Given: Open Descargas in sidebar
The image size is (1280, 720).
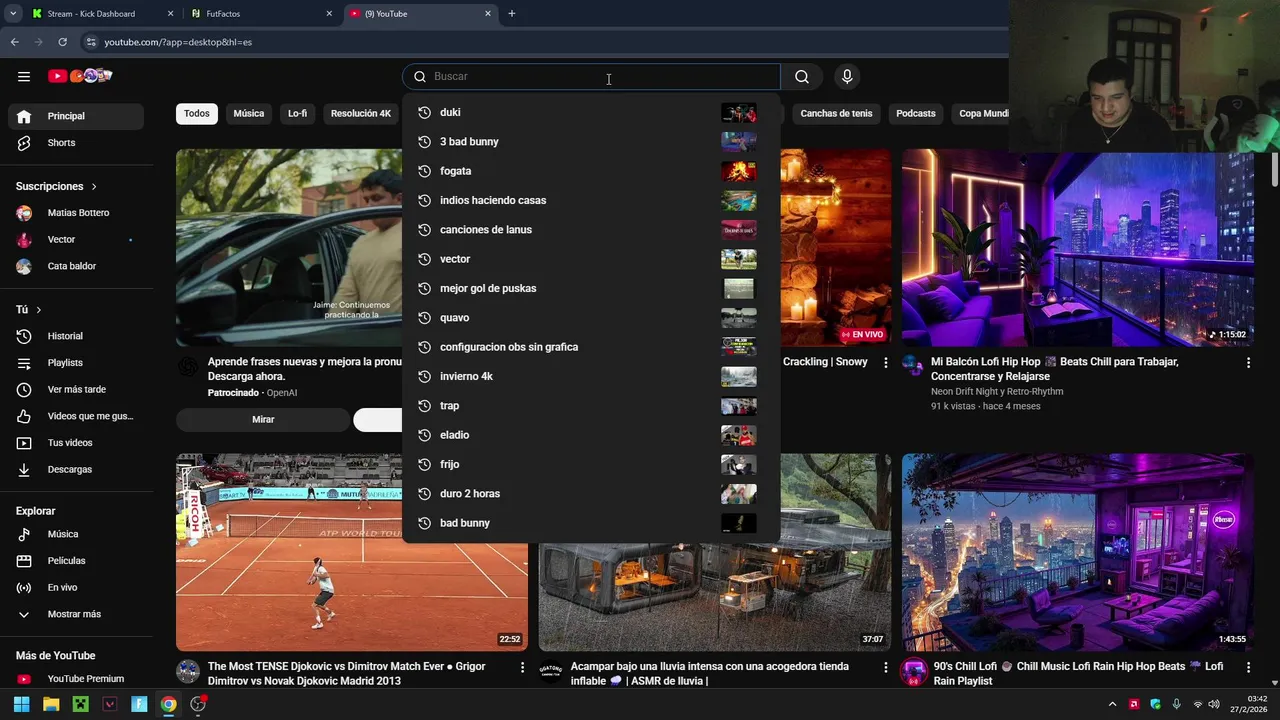Looking at the screenshot, I should [76, 469].
